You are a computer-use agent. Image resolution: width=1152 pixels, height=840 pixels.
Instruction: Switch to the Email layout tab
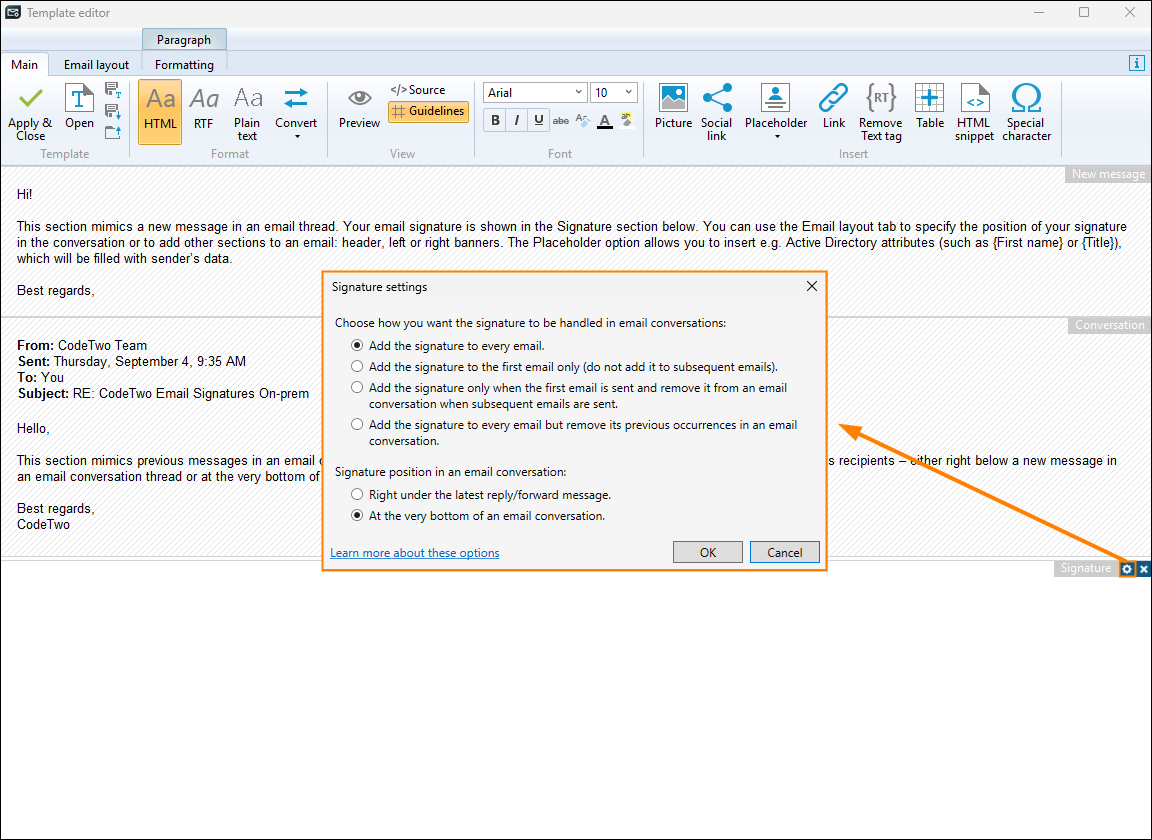95,63
